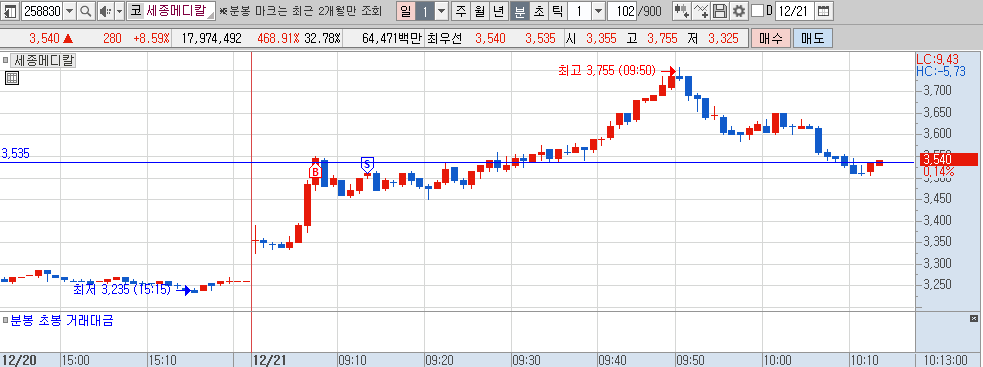The height and width of the screenshot is (367, 983).
Task: Click the B buy marker on chart
Action: pyautogui.click(x=315, y=171)
